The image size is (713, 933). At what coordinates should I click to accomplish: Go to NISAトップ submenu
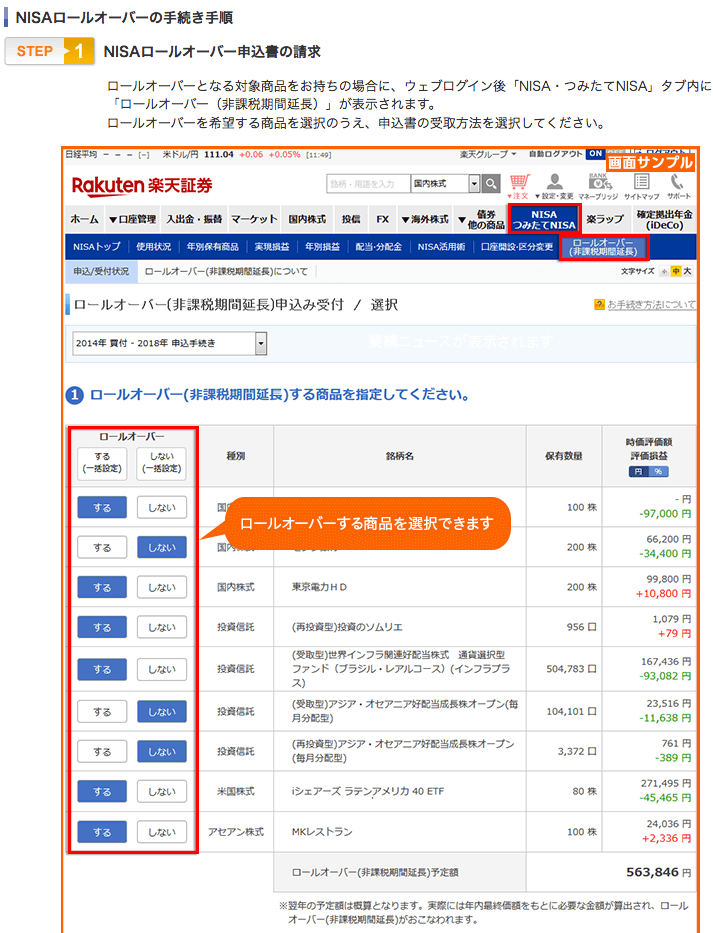96,247
